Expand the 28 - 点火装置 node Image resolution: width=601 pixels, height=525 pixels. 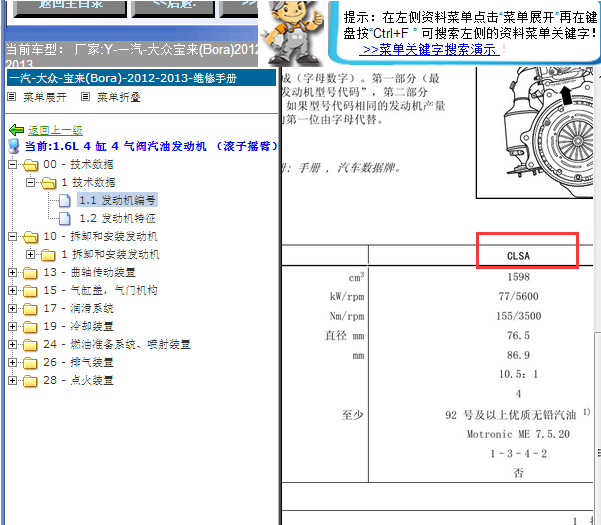12,381
